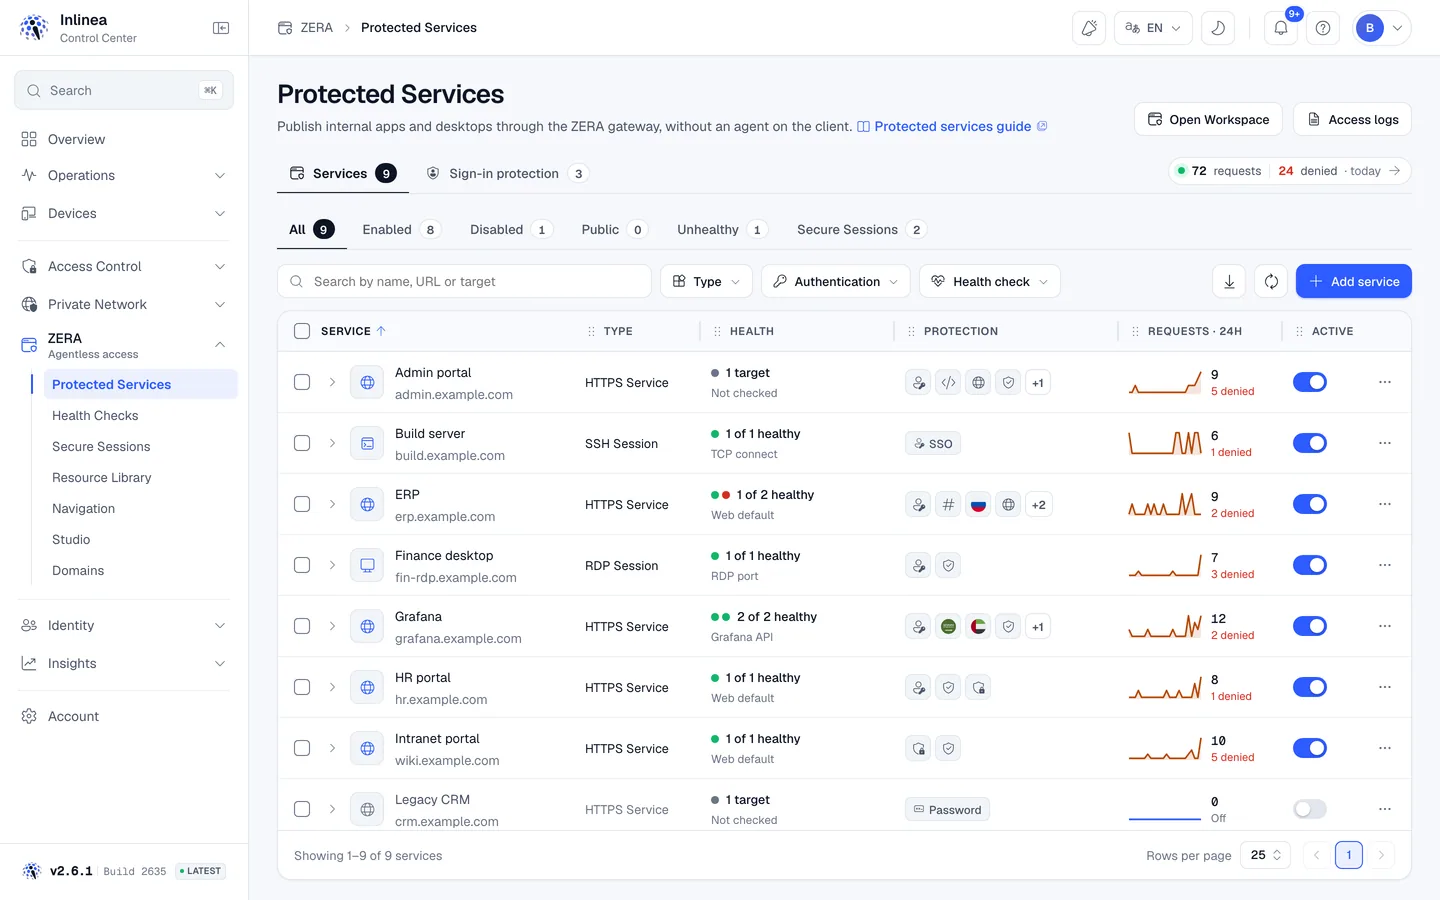Open the help question-mark icon
Image resolution: width=1440 pixels, height=900 pixels.
(x=1323, y=28)
